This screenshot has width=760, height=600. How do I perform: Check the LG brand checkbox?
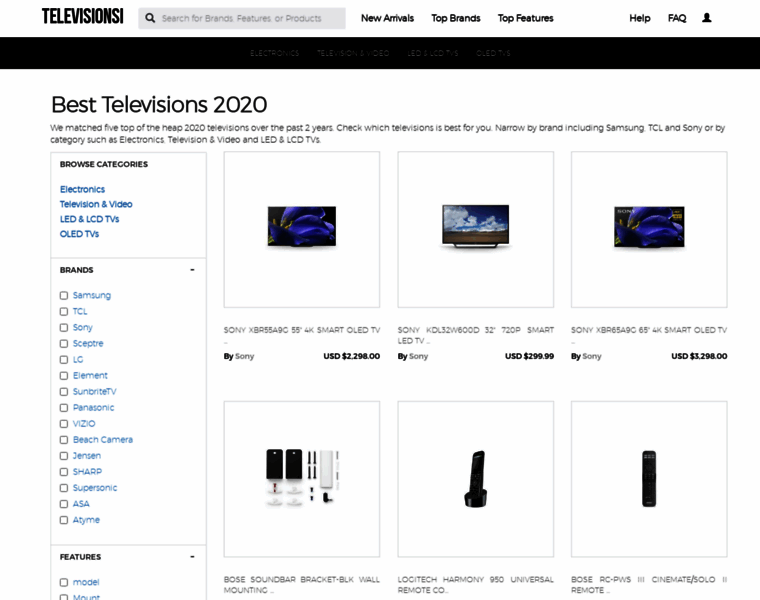tap(63, 360)
